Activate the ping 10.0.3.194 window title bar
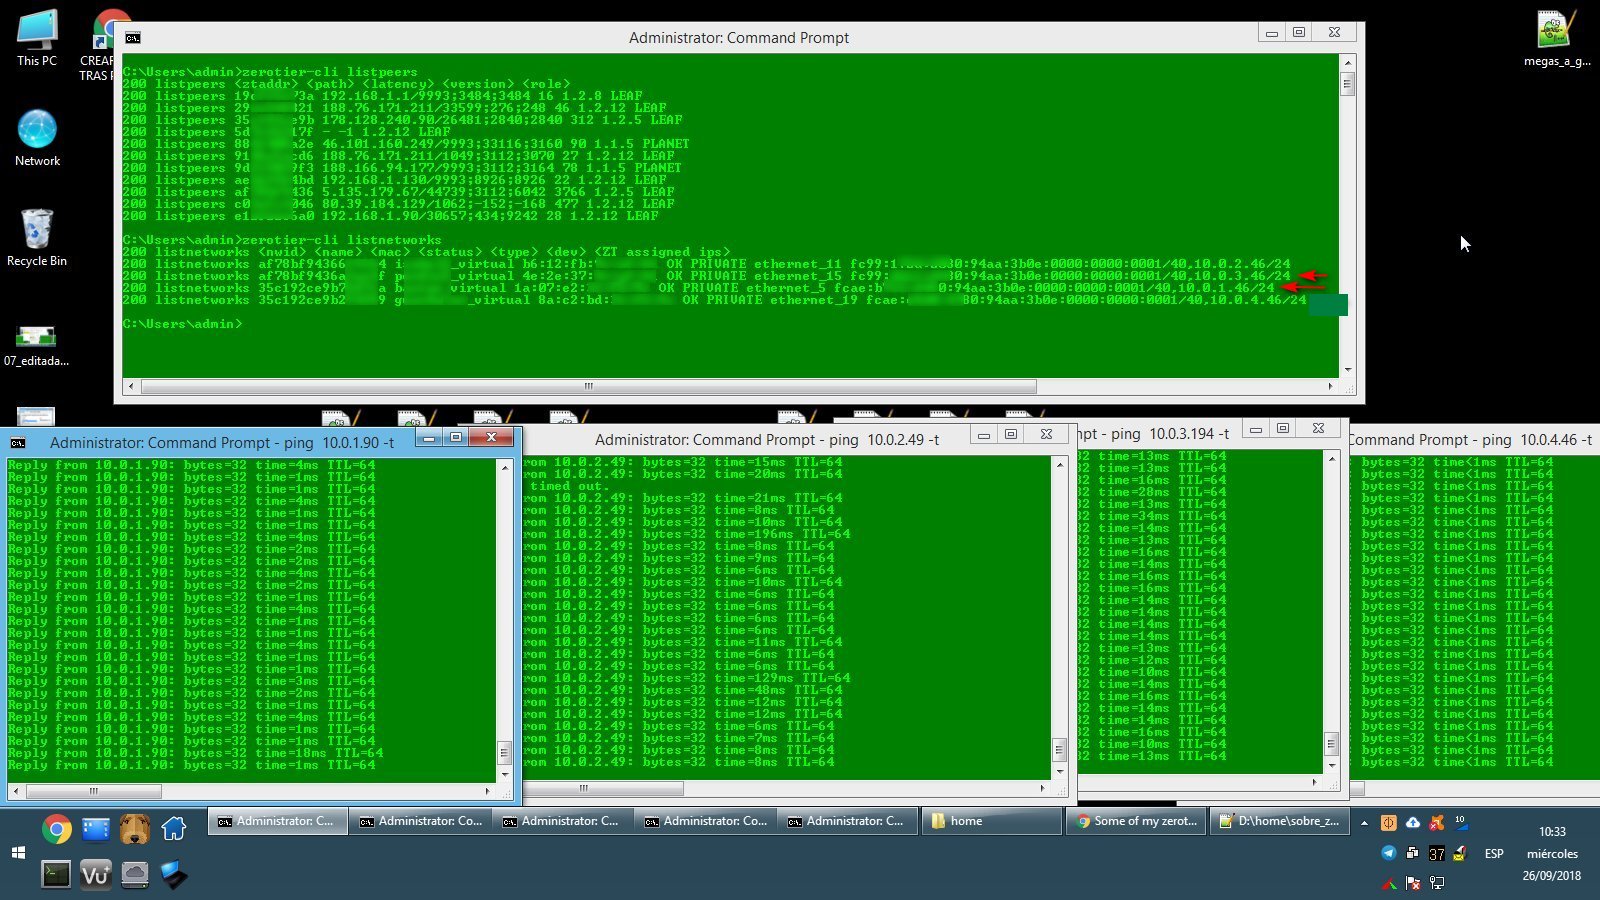Screen dimensions: 1600x900 coord(1154,433)
